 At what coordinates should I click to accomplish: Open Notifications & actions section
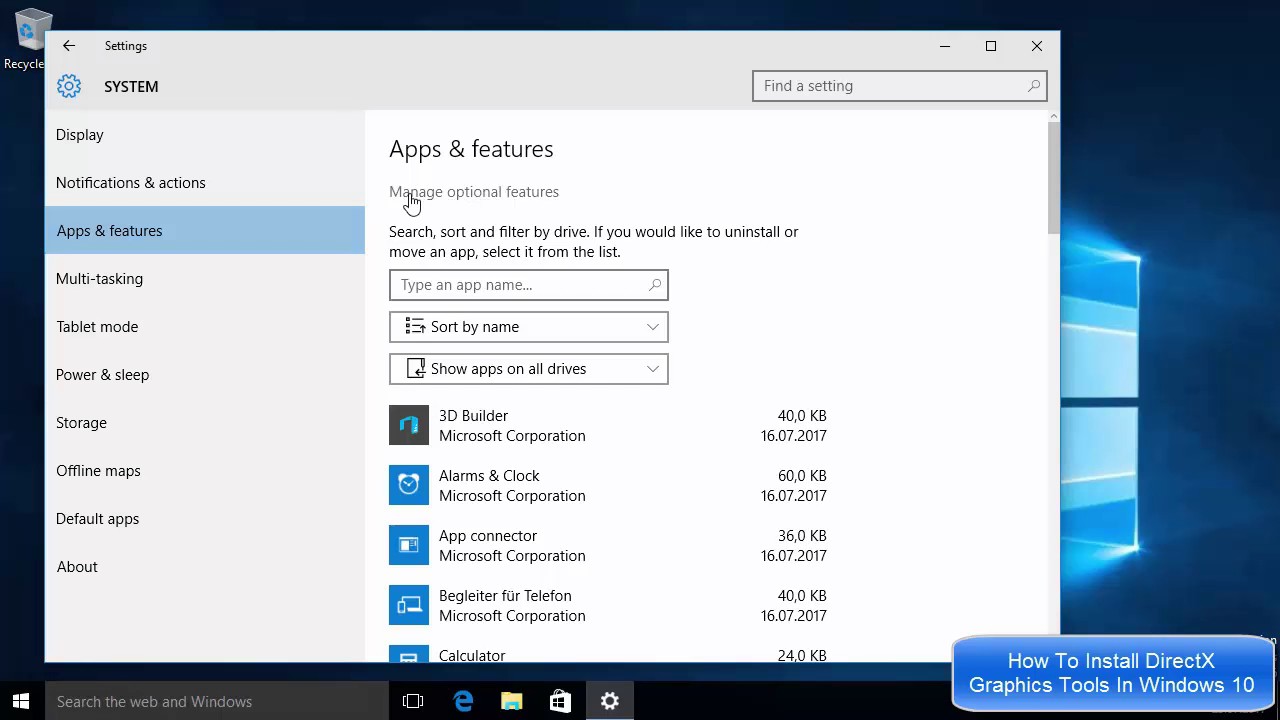(x=205, y=183)
